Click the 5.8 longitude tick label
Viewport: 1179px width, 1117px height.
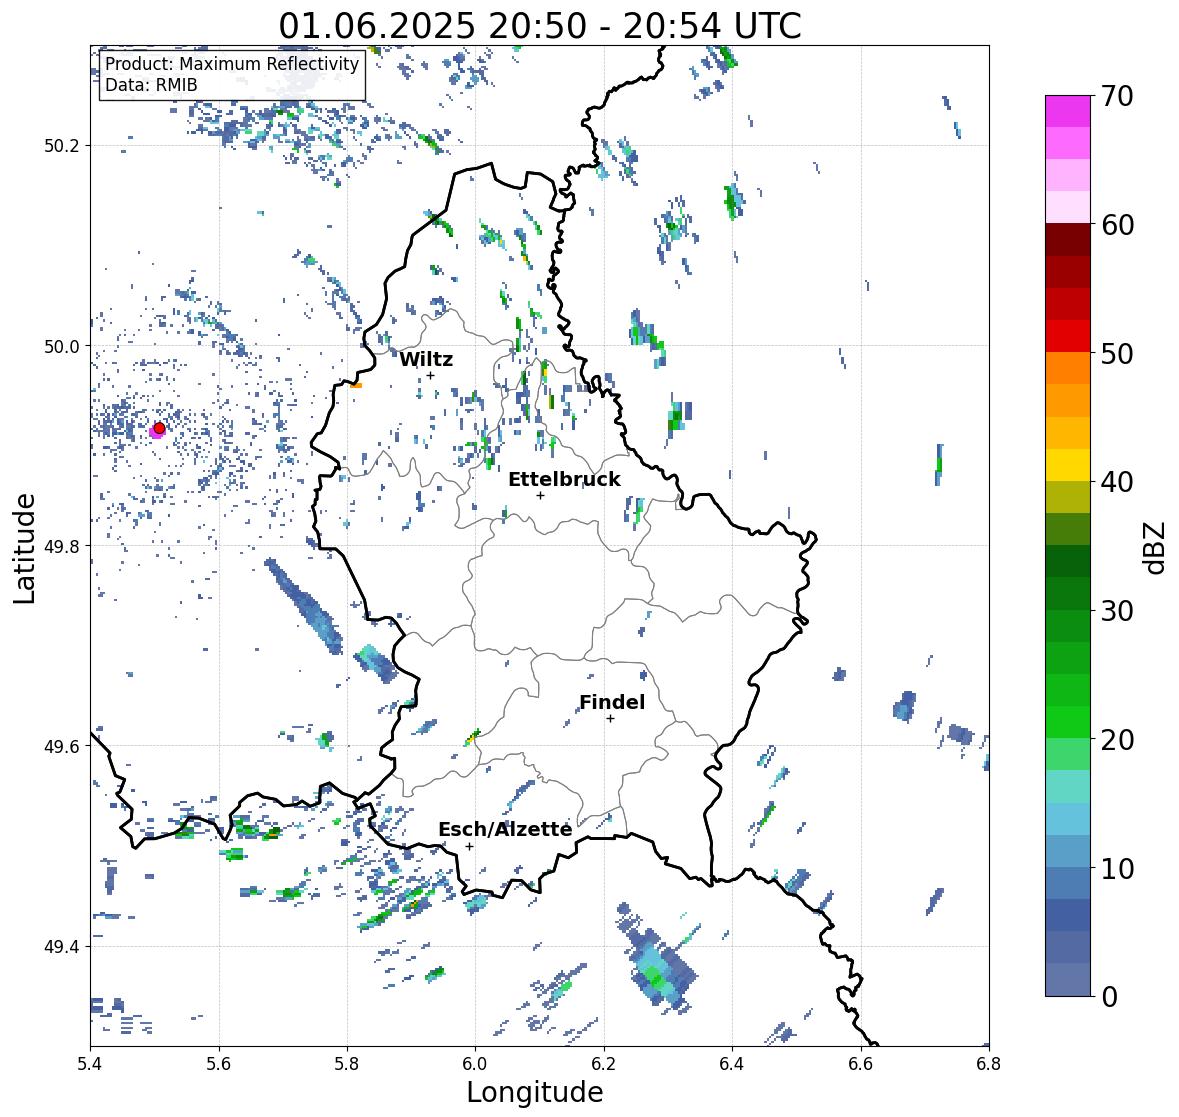coord(347,1064)
